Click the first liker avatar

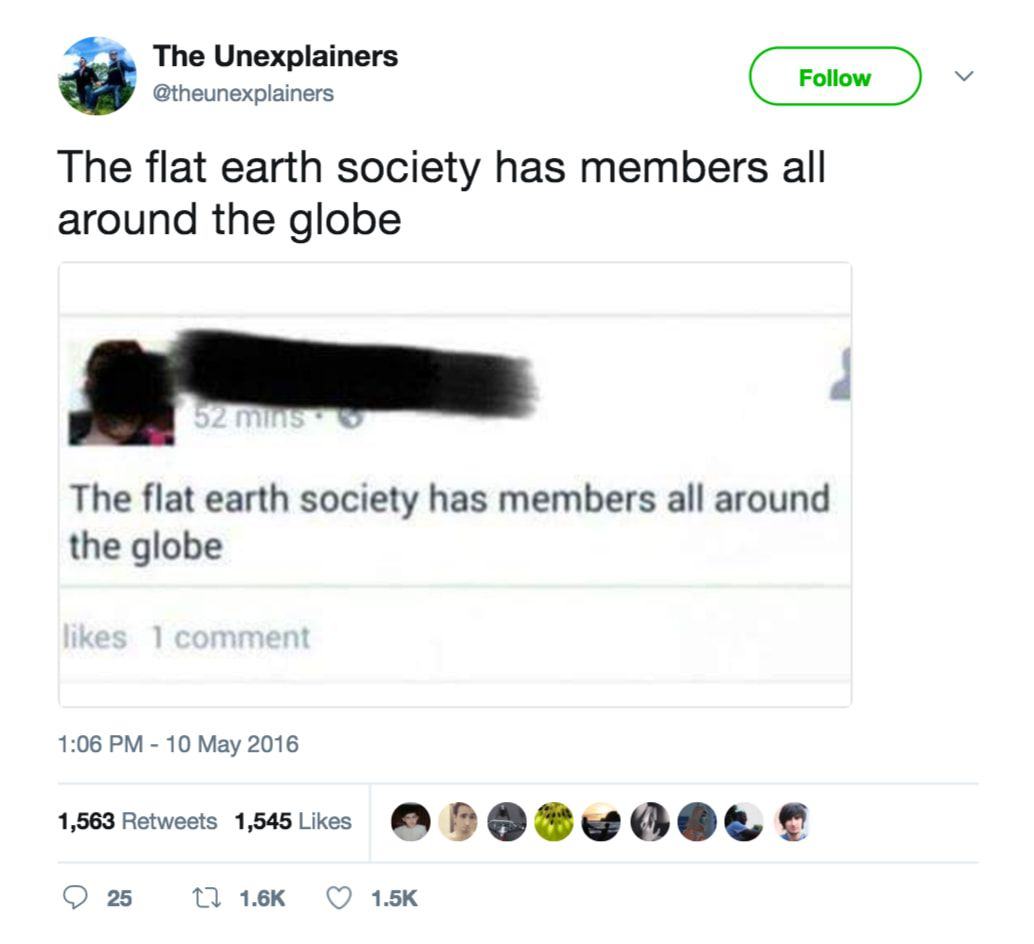tap(410, 821)
